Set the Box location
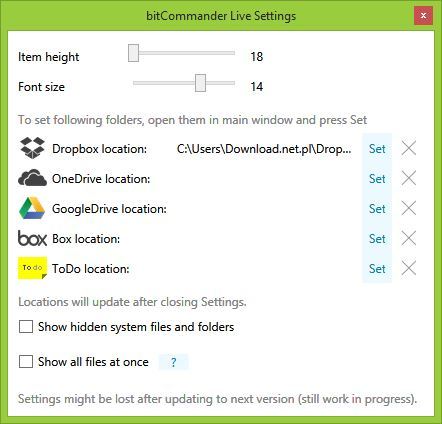442x424 pixels. pyautogui.click(x=377, y=238)
